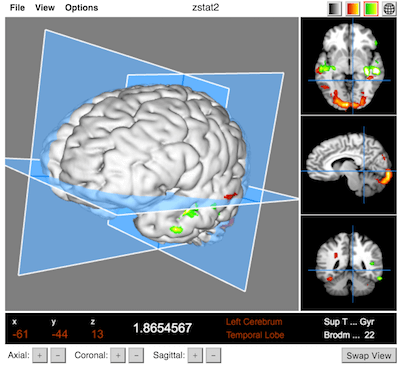This screenshot has height=367, width=400.
Task: Select the sagittal slice thumbnail view
Action: click(349, 165)
